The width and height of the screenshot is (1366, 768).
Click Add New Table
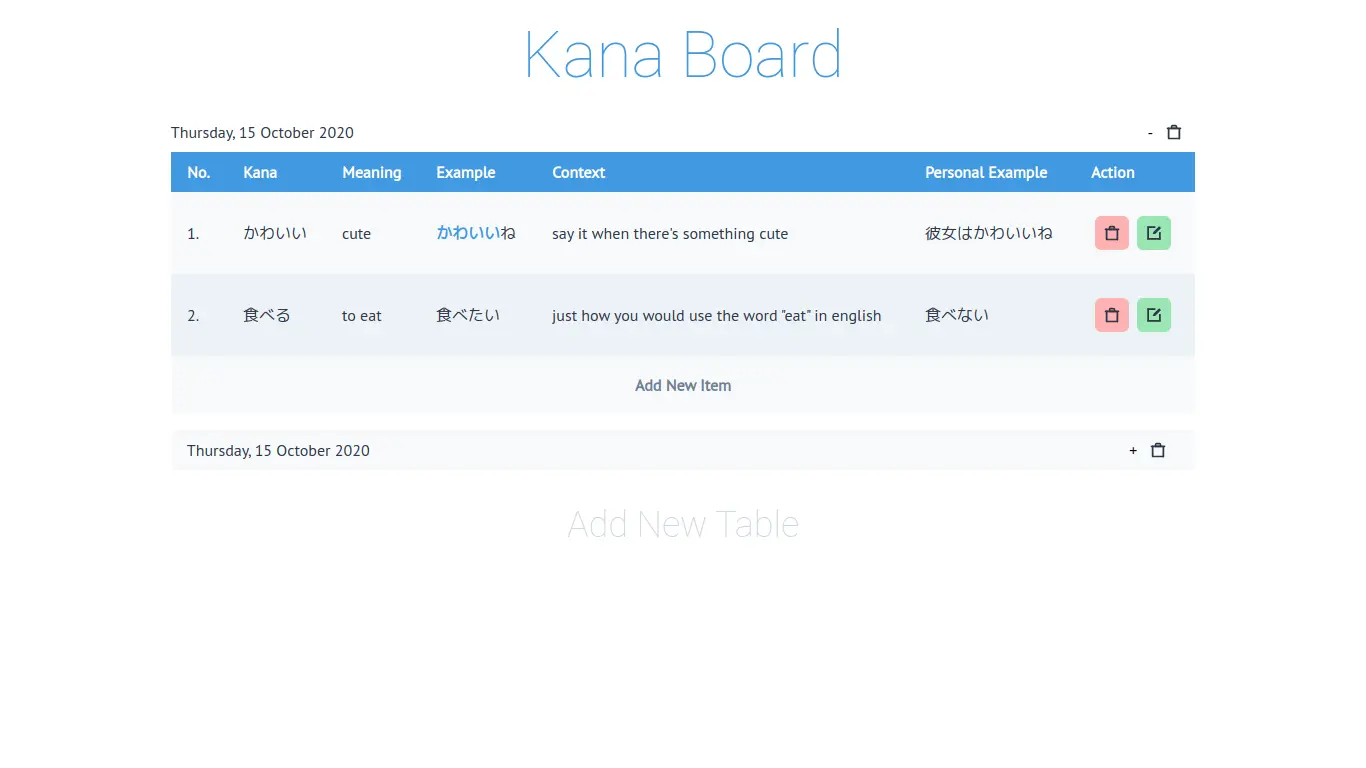683,523
